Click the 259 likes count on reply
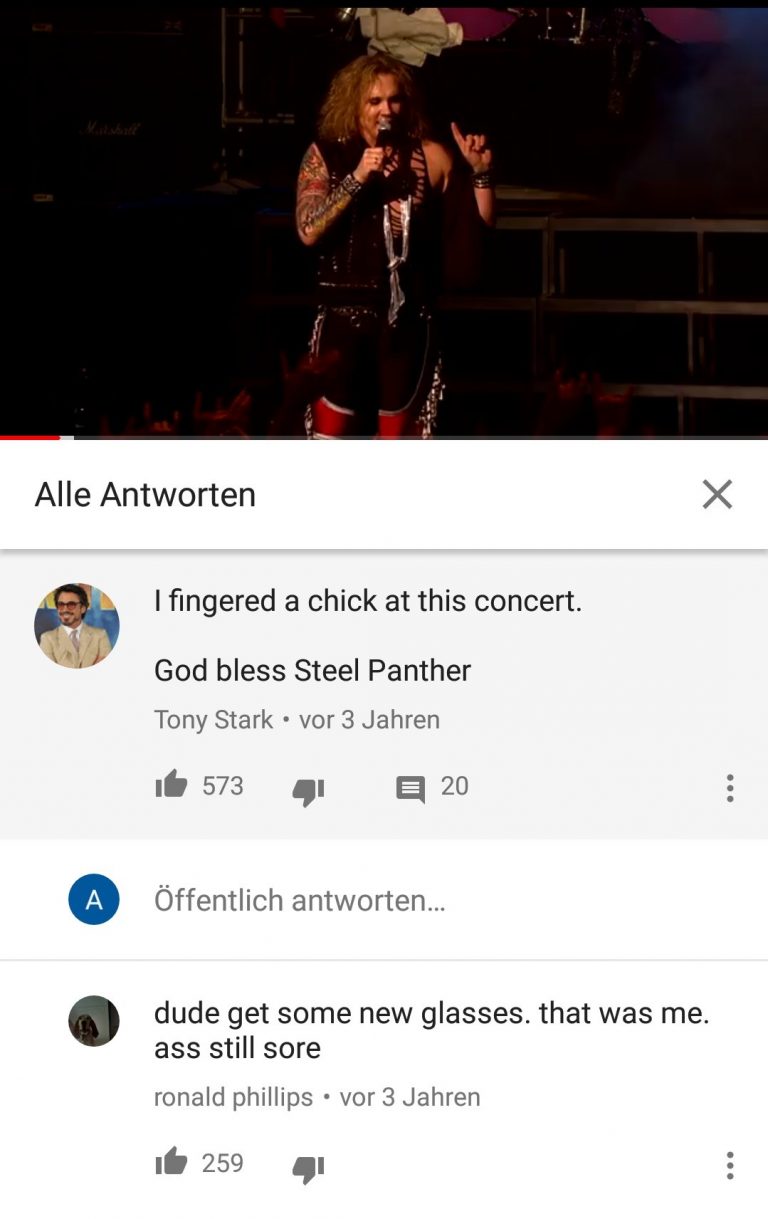Viewport: 768px width, 1219px height. (x=223, y=1163)
